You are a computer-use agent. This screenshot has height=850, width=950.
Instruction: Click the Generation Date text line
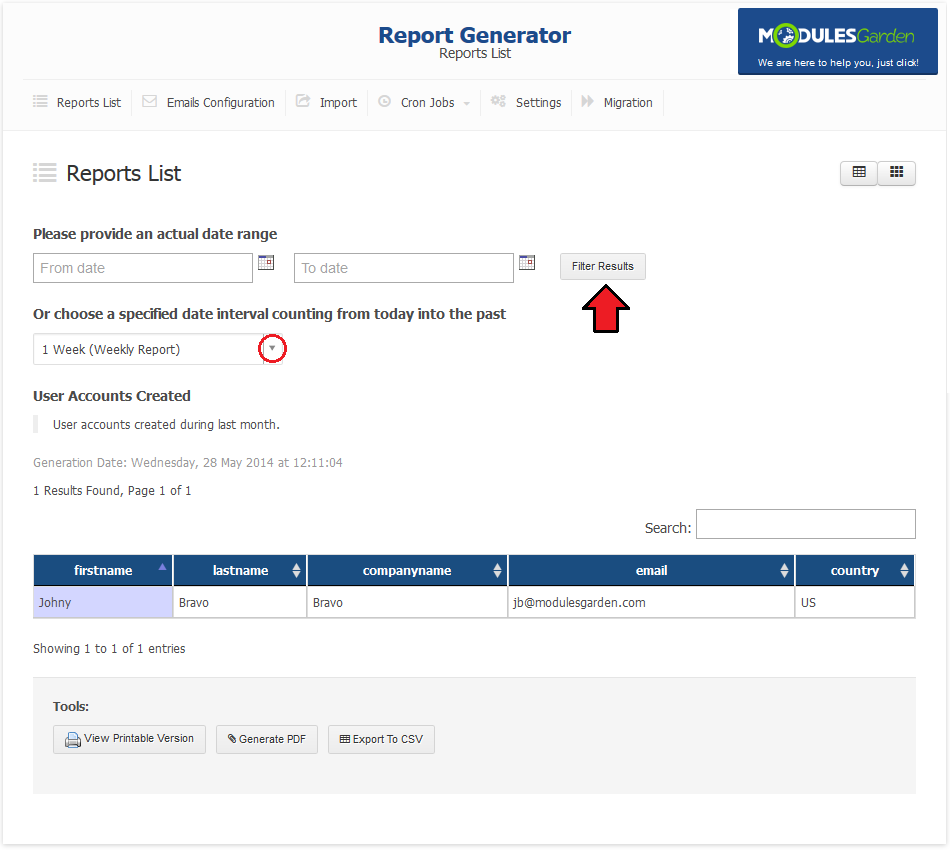point(188,462)
